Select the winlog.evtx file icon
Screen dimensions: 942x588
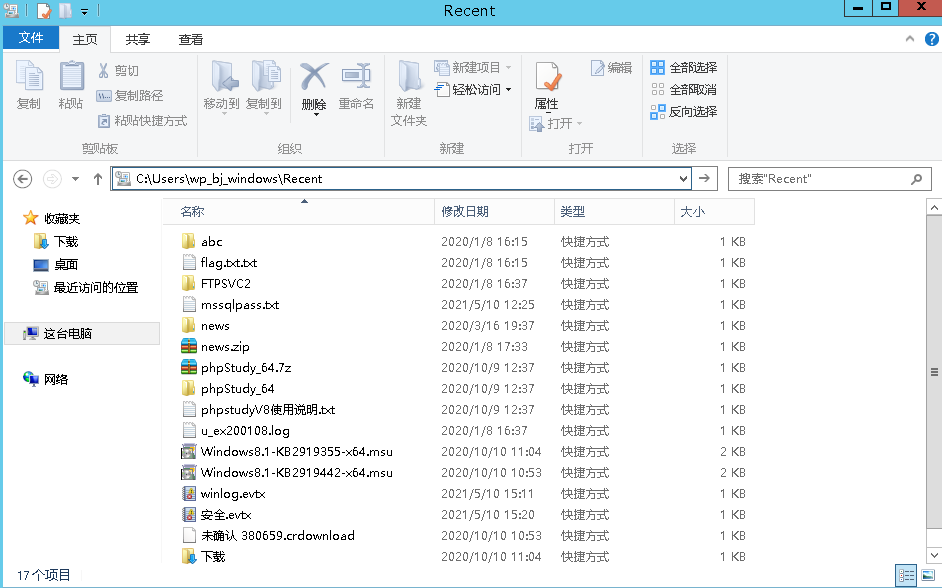(189, 494)
